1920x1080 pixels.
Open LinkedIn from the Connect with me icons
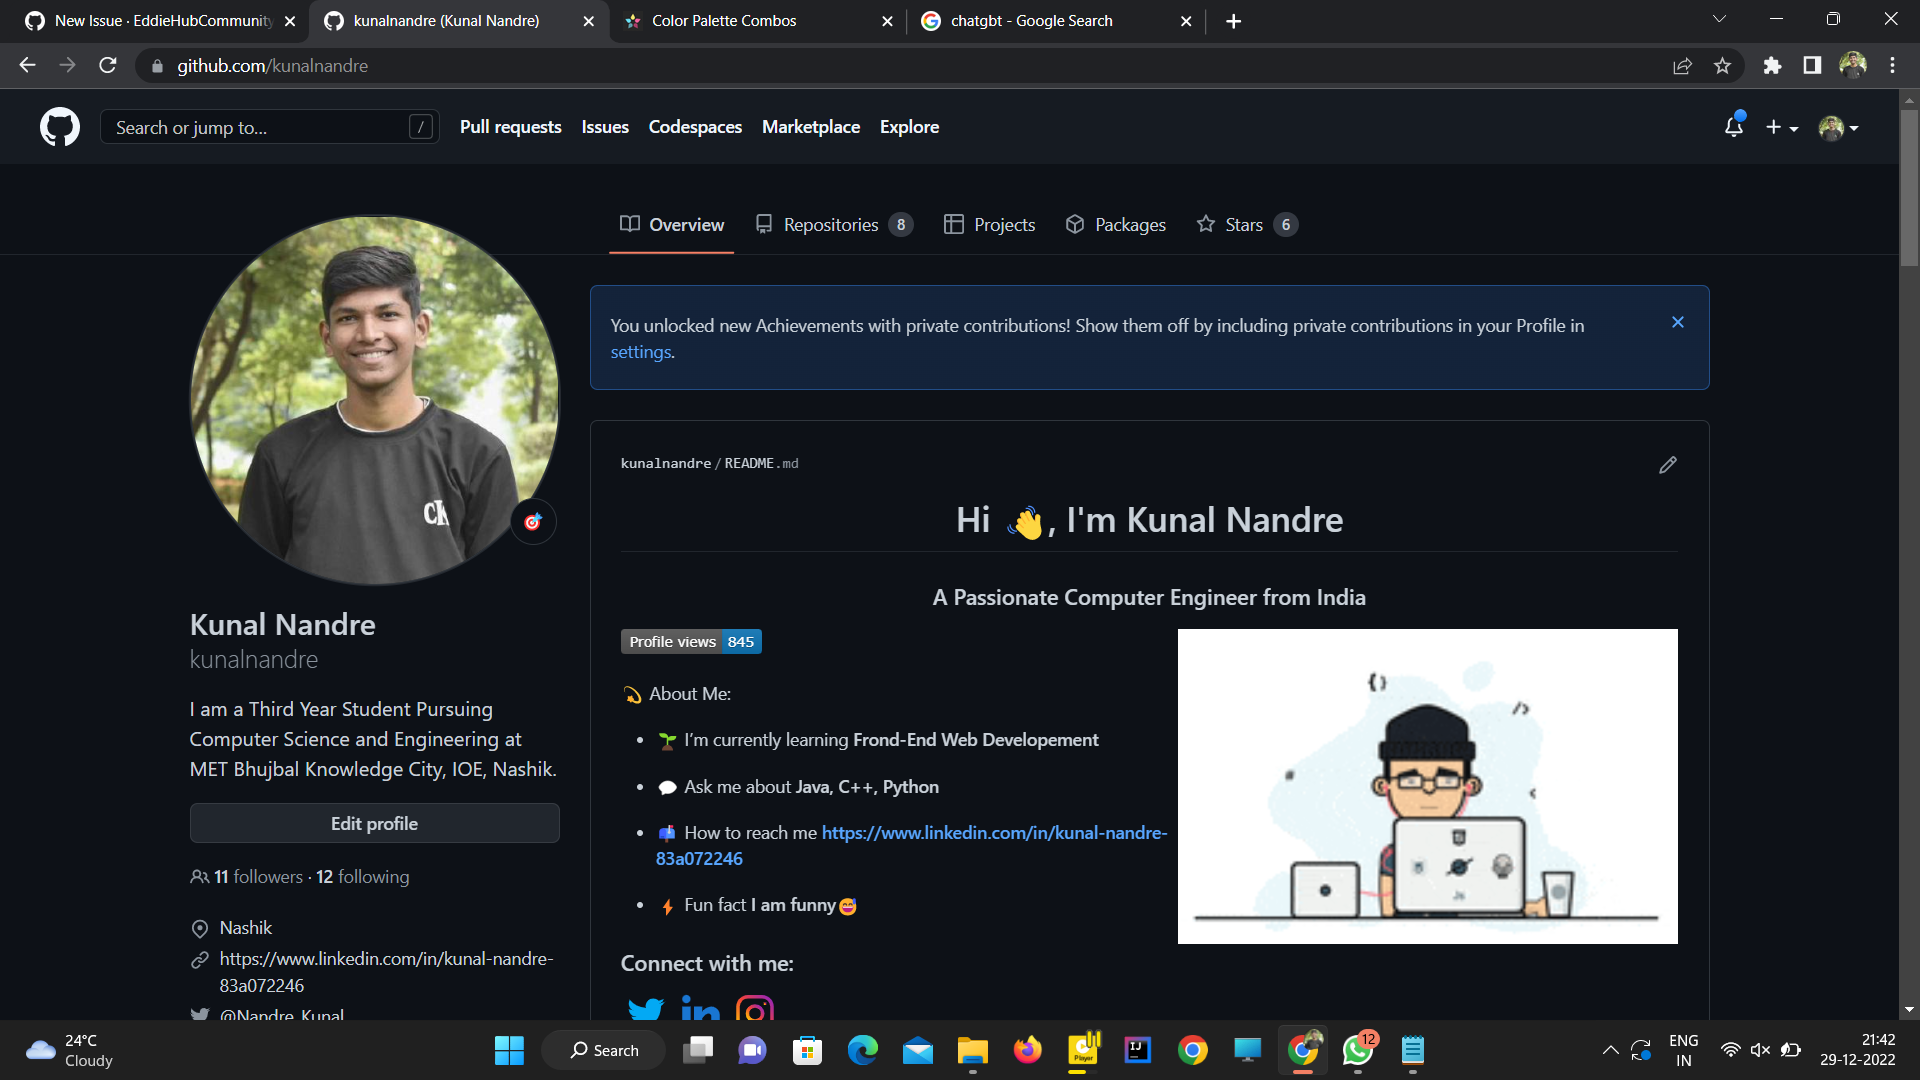[x=701, y=1009]
